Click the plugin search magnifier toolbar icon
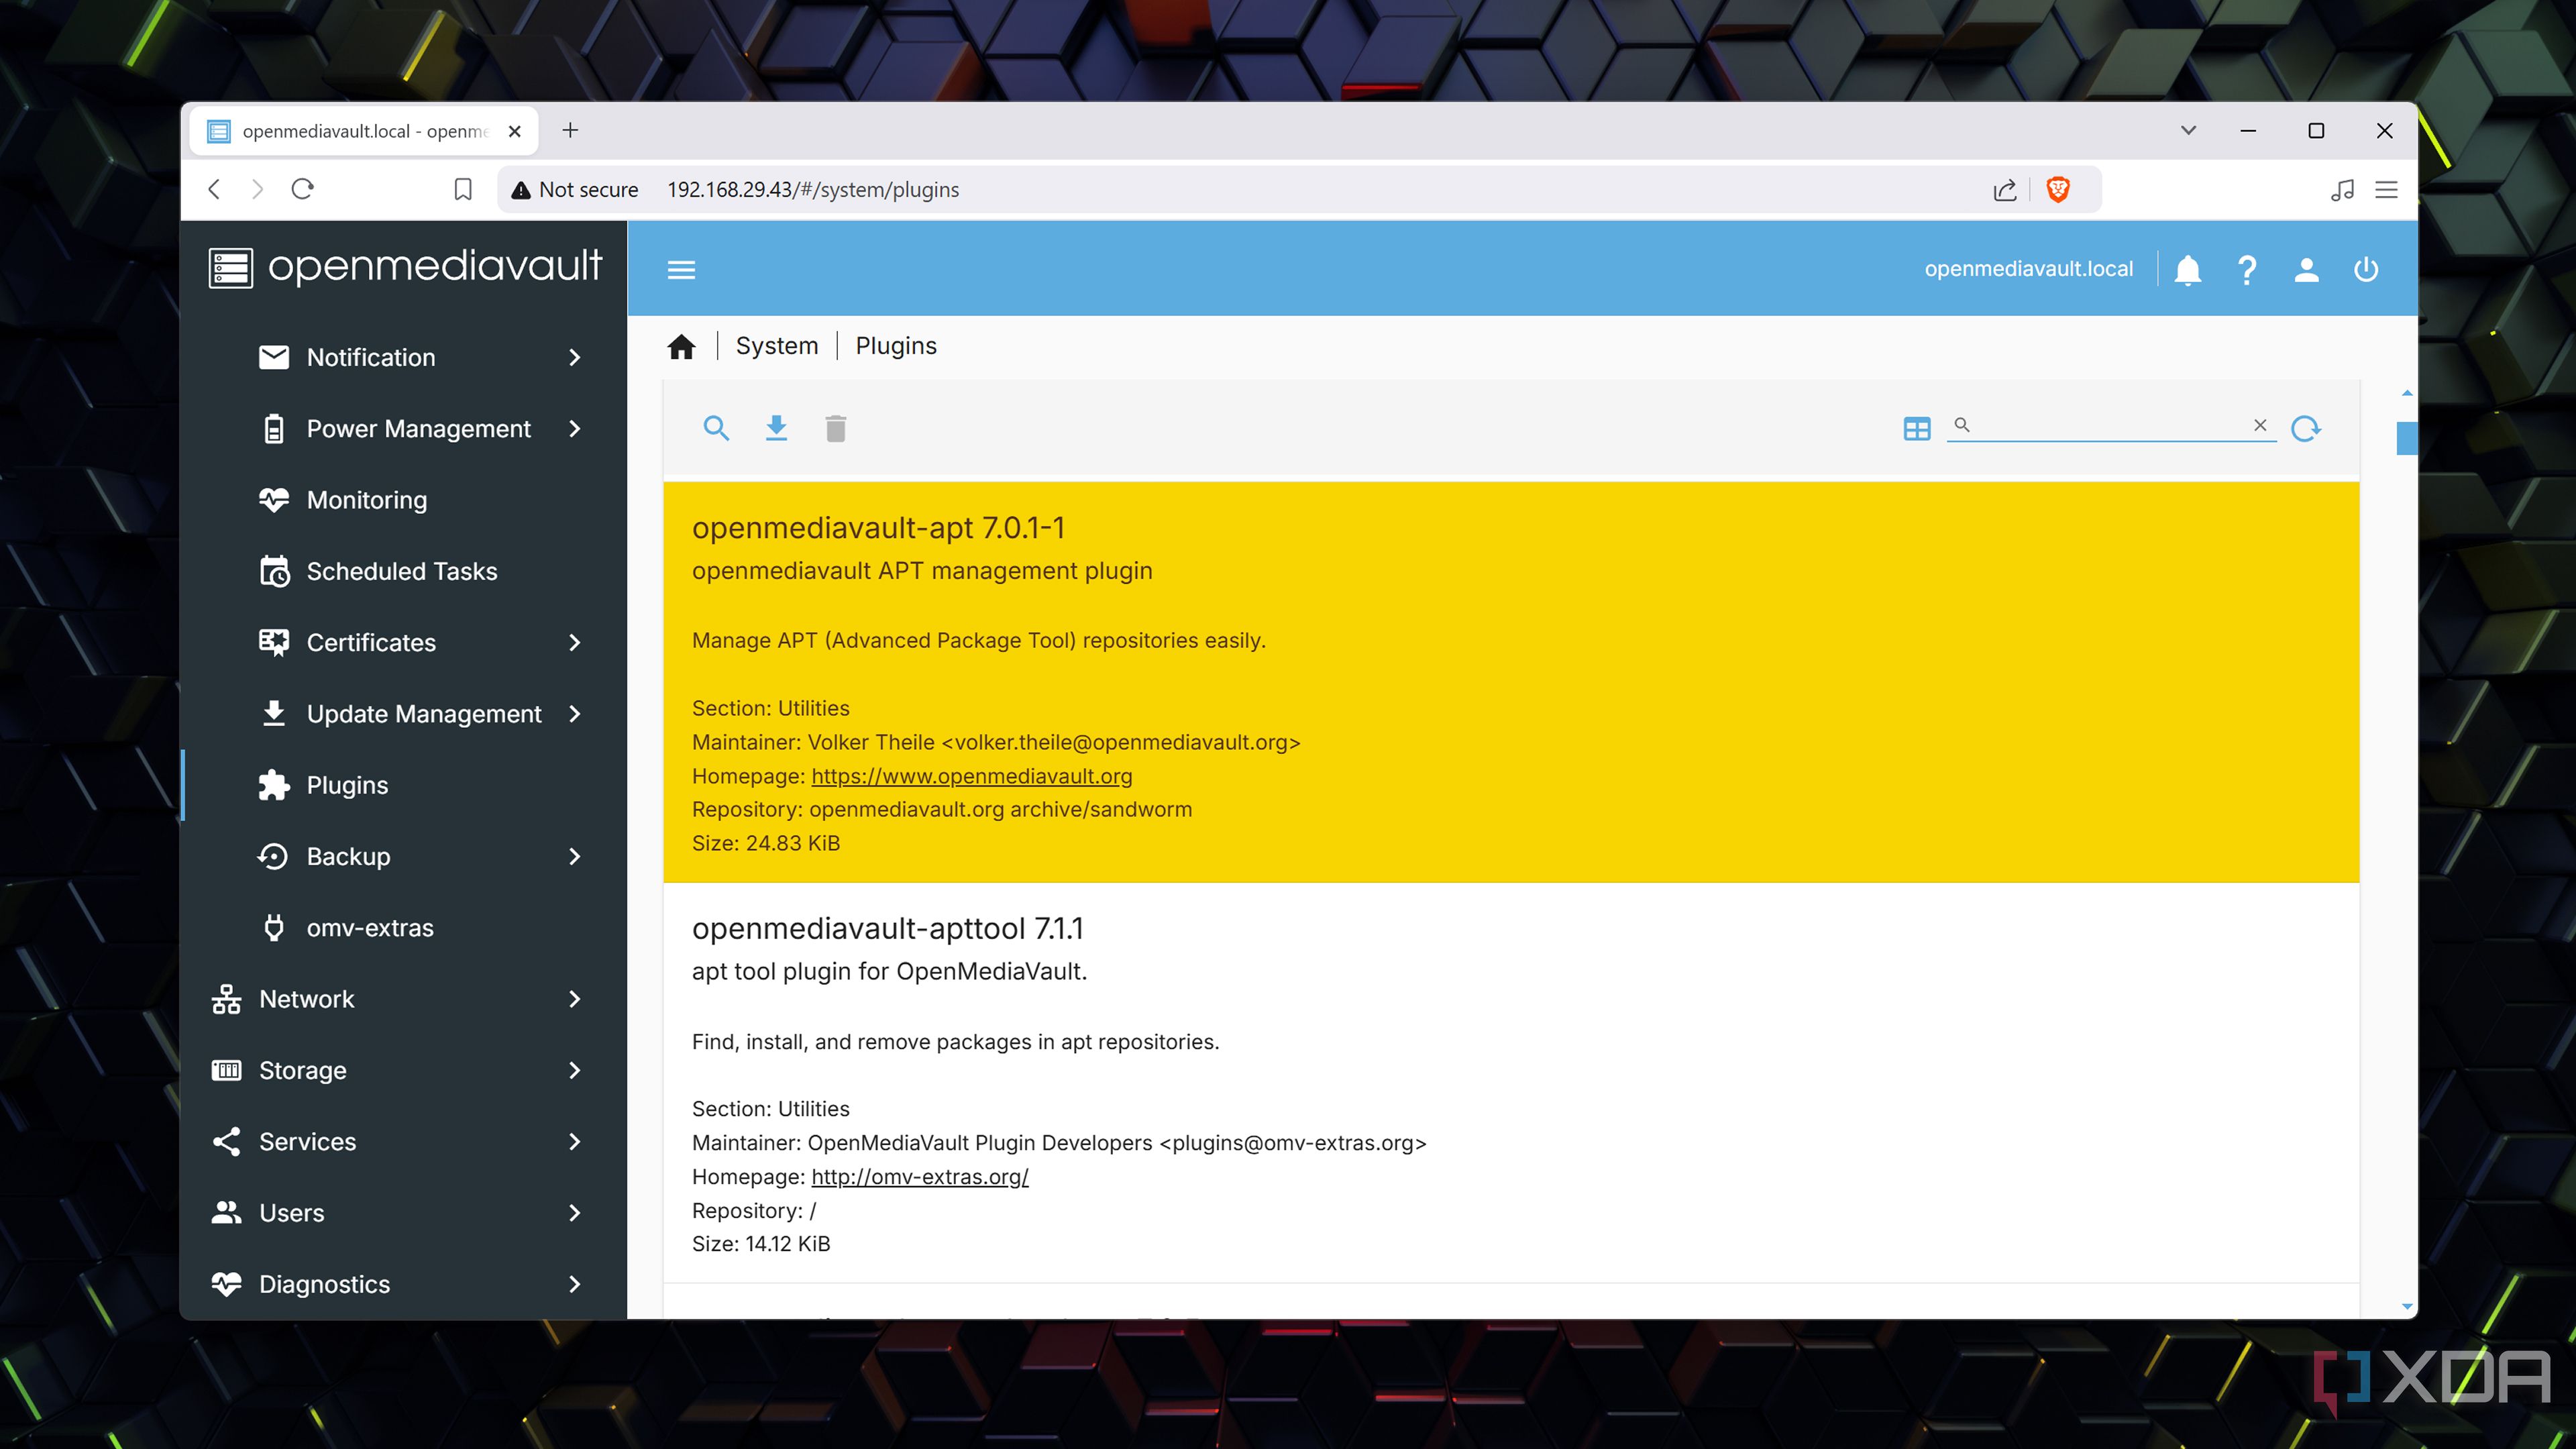The image size is (2576, 1449). 716,429
